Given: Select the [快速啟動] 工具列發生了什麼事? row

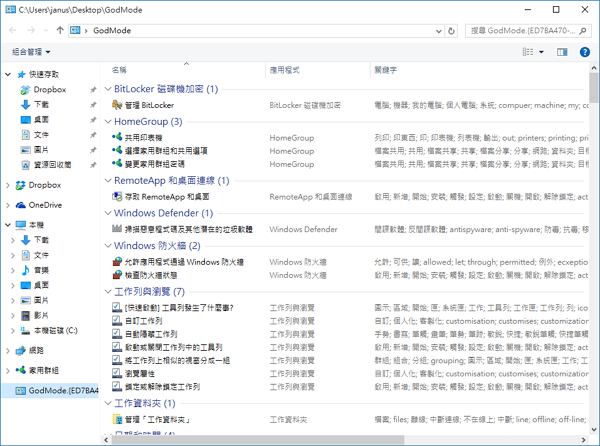Looking at the screenshot, I should click(350, 308).
